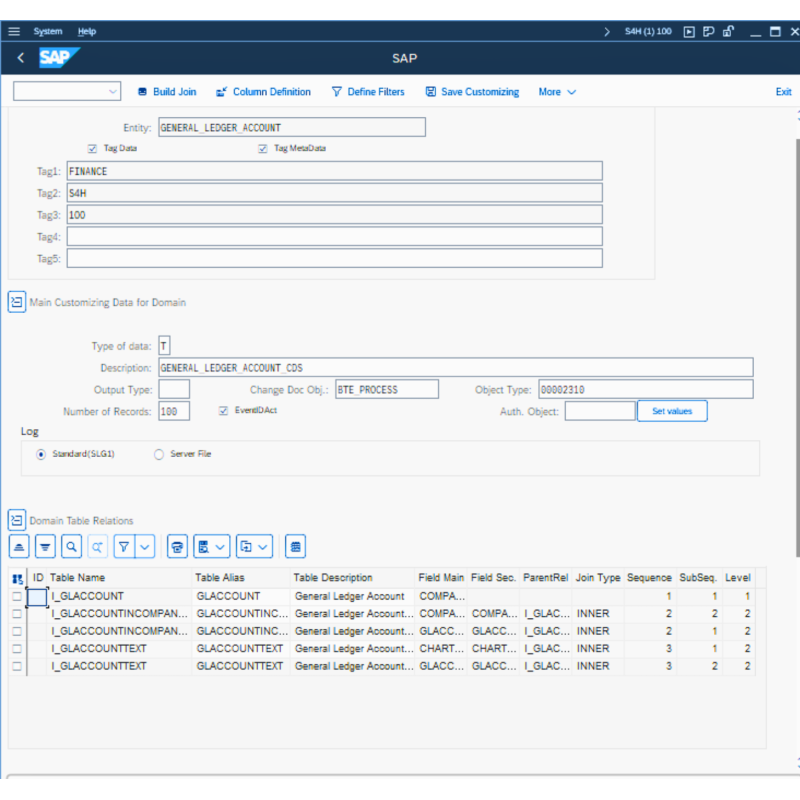Click the Set values button
800x800 pixels.
(x=671, y=410)
